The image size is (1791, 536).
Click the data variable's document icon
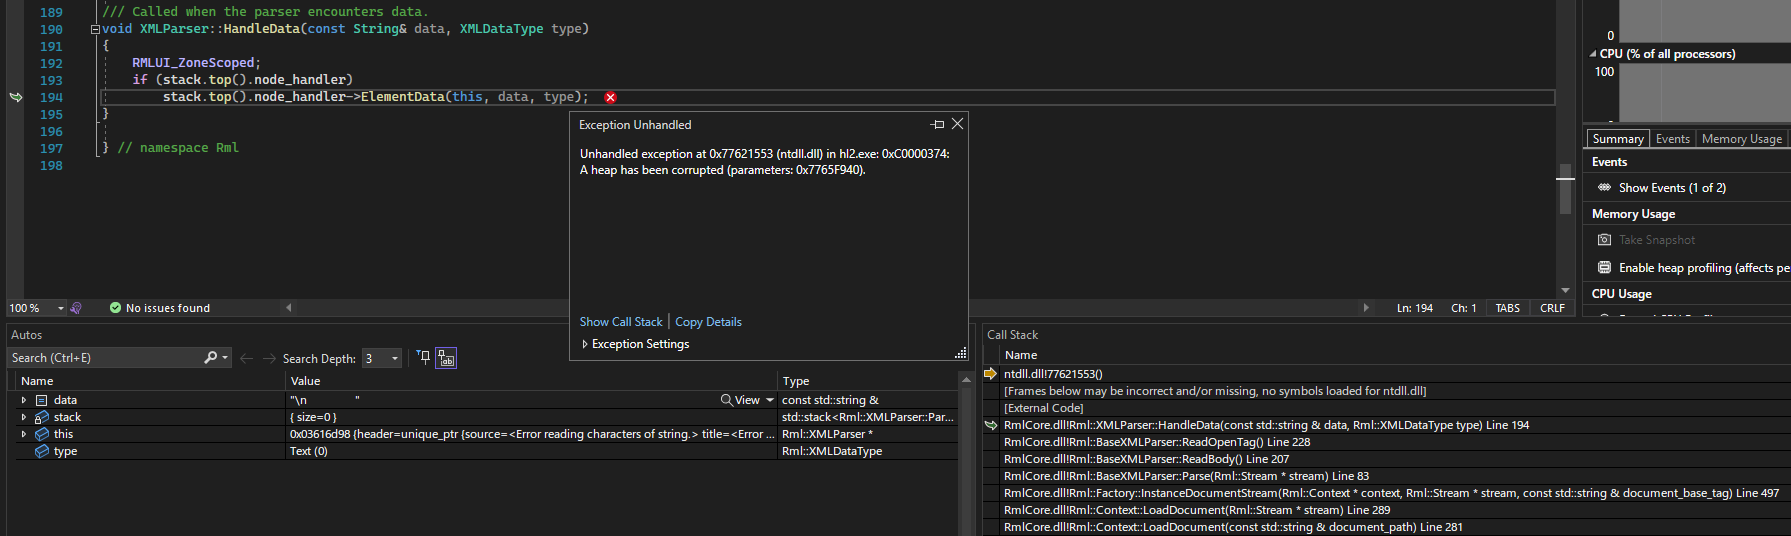pos(42,400)
